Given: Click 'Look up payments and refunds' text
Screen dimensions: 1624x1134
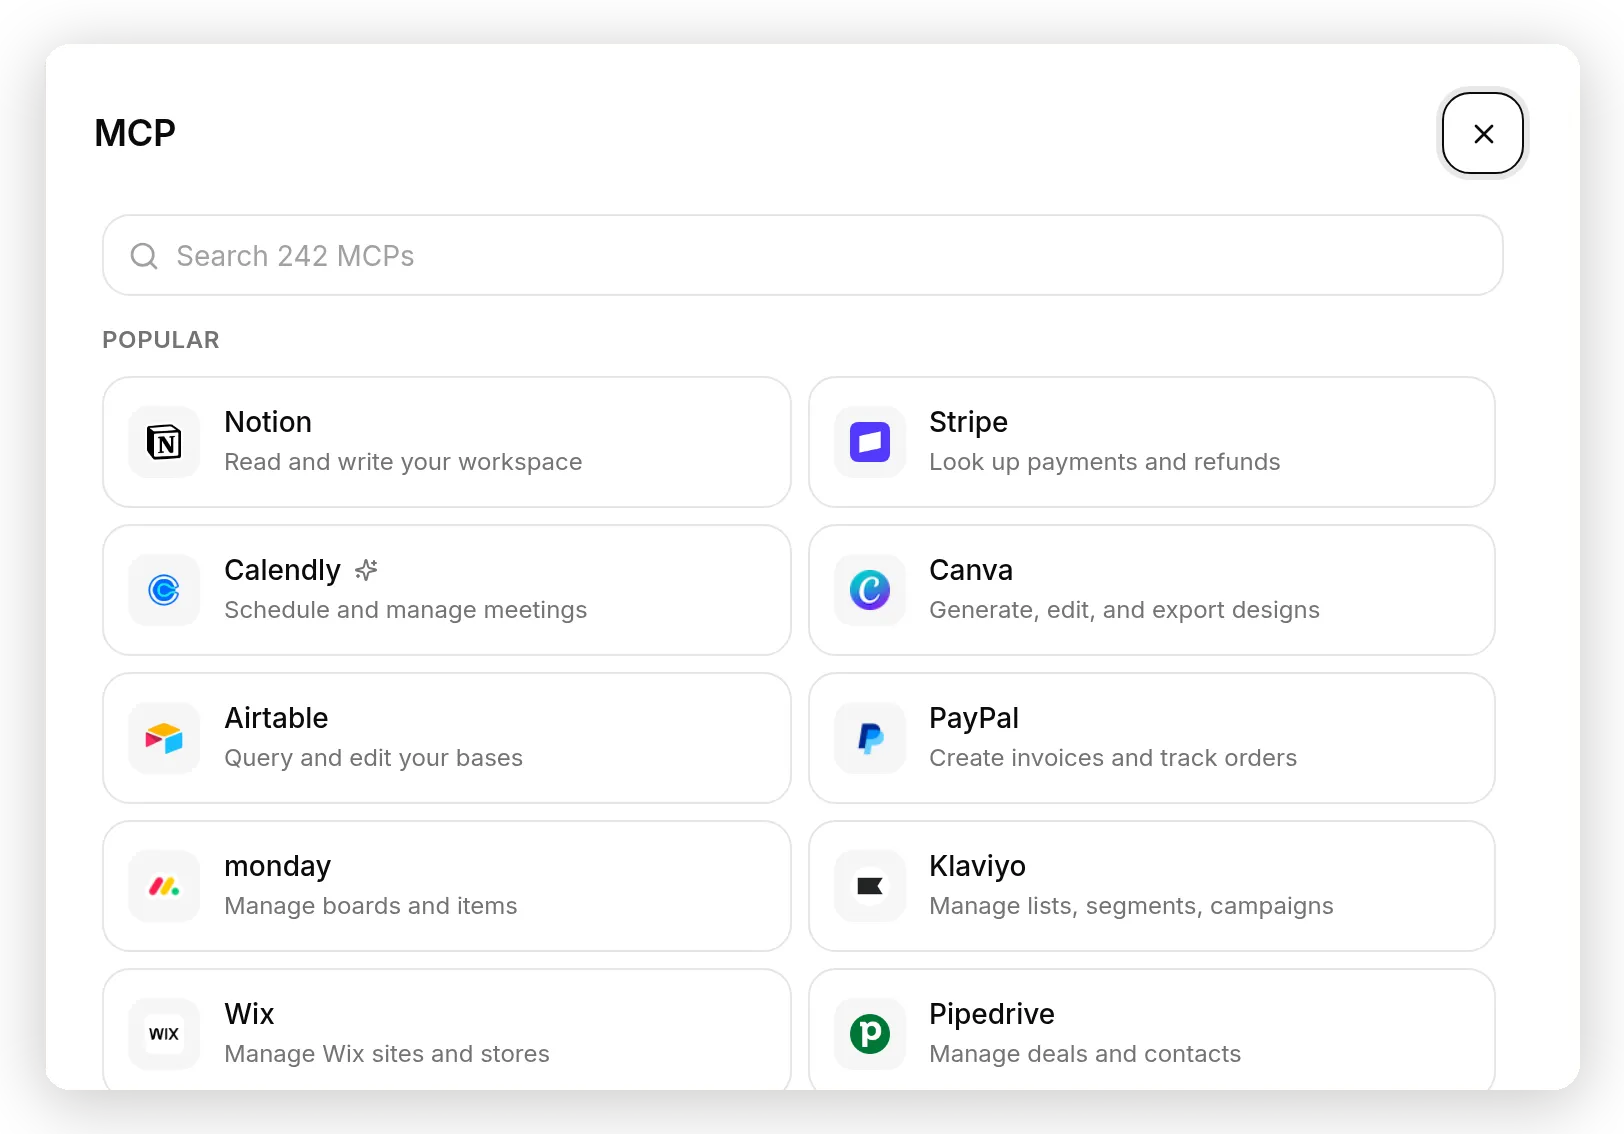Looking at the screenshot, I should click(x=1105, y=462).
